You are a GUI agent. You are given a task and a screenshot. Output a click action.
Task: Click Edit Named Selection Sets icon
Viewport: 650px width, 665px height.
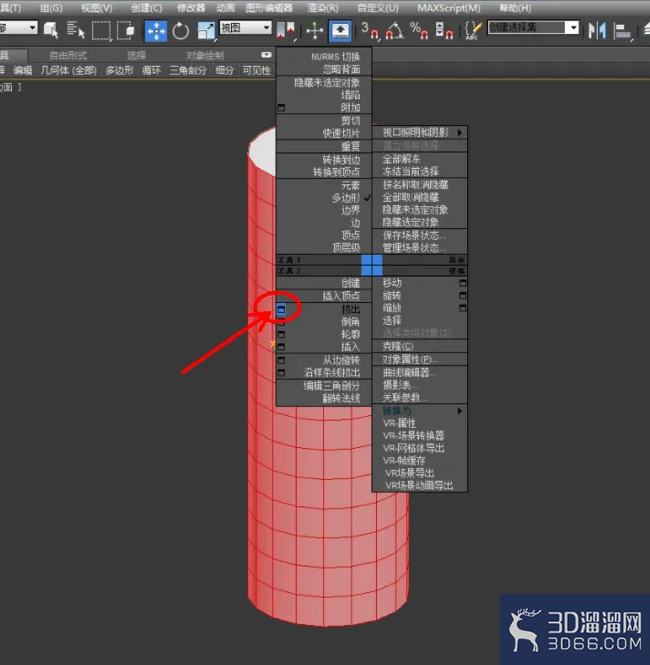(473, 31)
